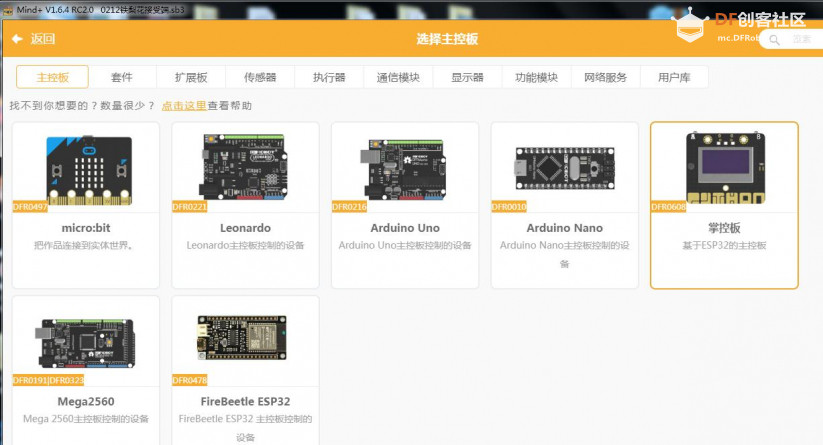This screenshot has width=823, height=445.
Task: Click the DFR0497 product code tag
Action: [x=30, y=207]
